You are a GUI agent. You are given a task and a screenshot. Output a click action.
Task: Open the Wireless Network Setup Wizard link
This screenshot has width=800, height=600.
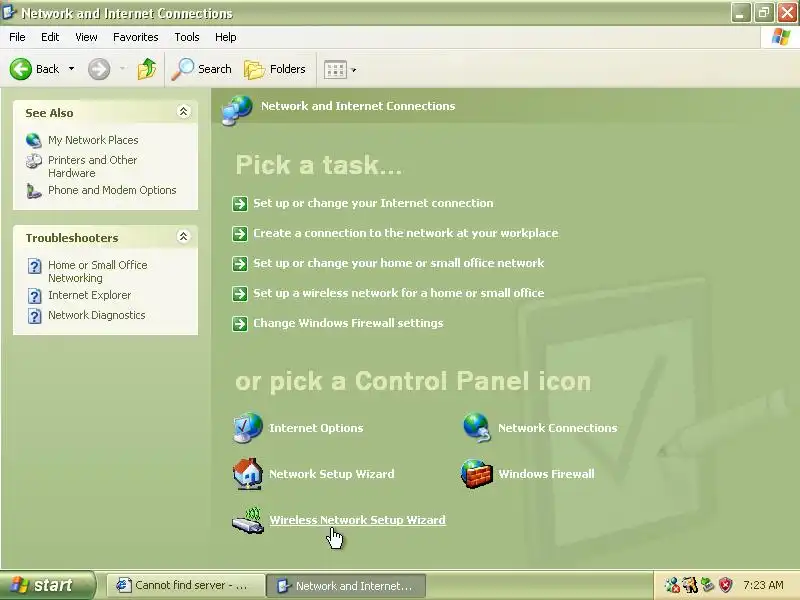358,520
